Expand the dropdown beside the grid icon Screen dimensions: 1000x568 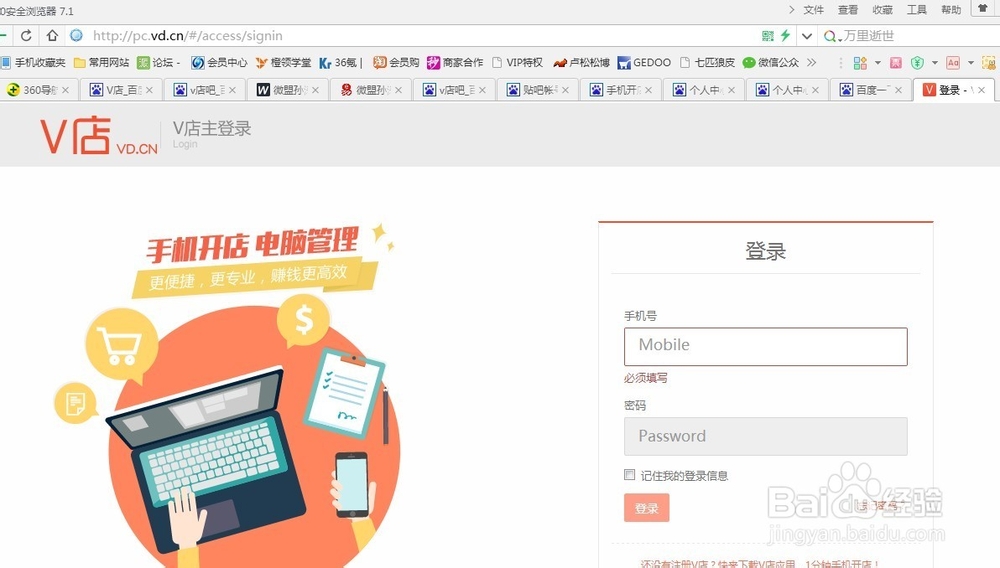pyautogui.click(x=878, y=62)
